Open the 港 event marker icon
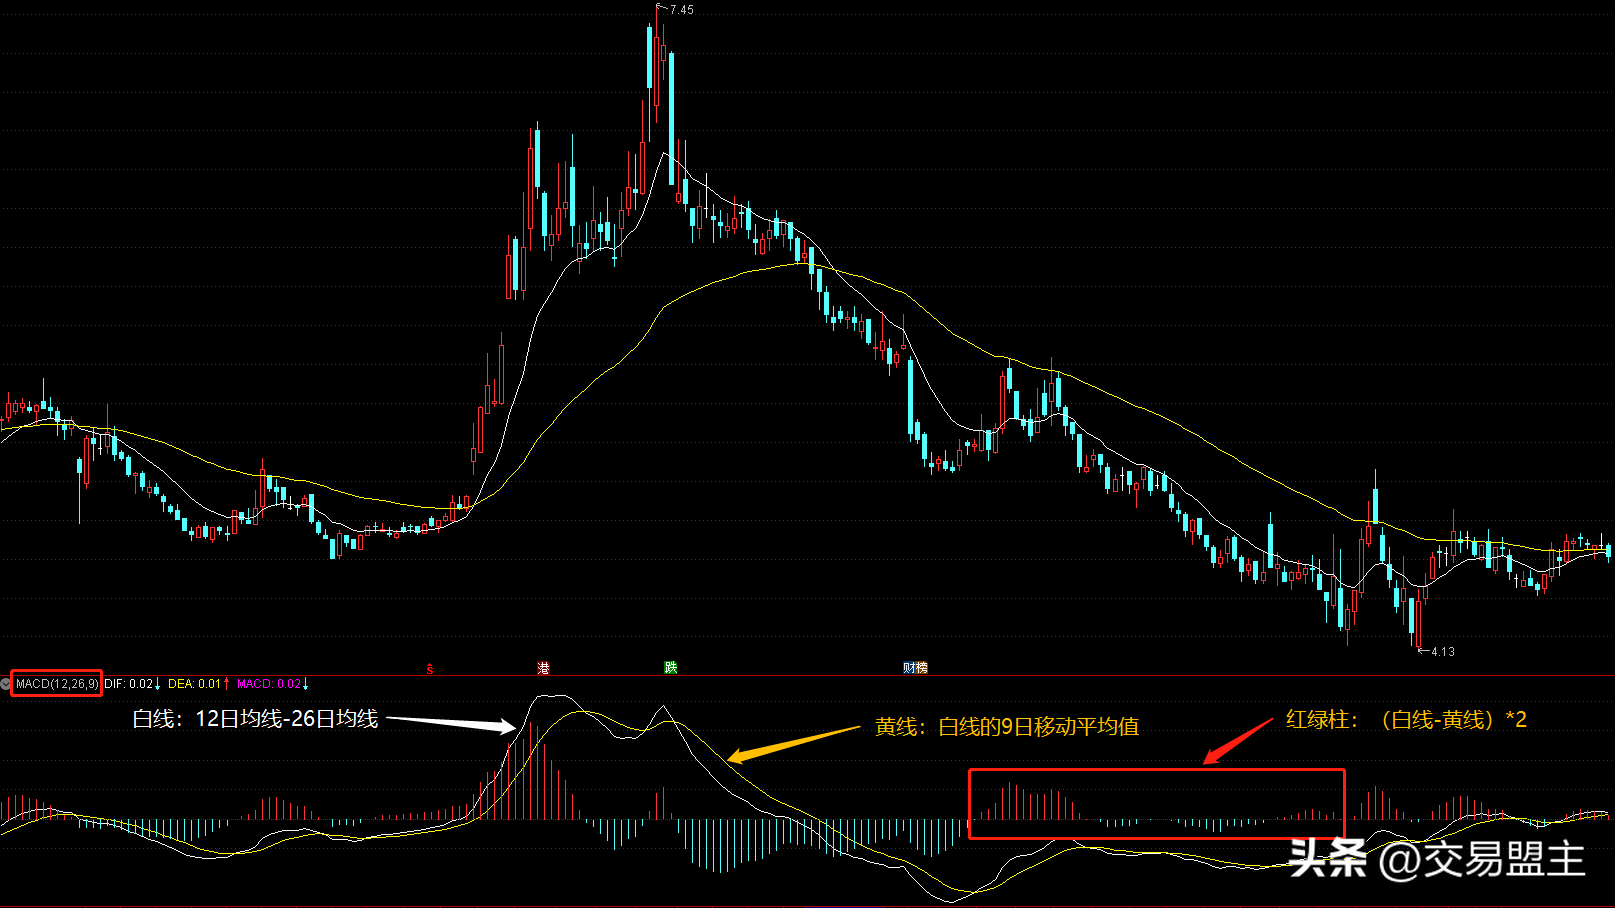1615x908 pixels. pos(543,668)
